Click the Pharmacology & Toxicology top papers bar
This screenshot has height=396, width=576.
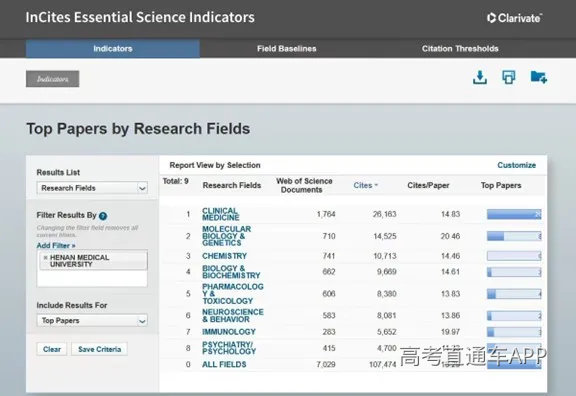point(514,294)
